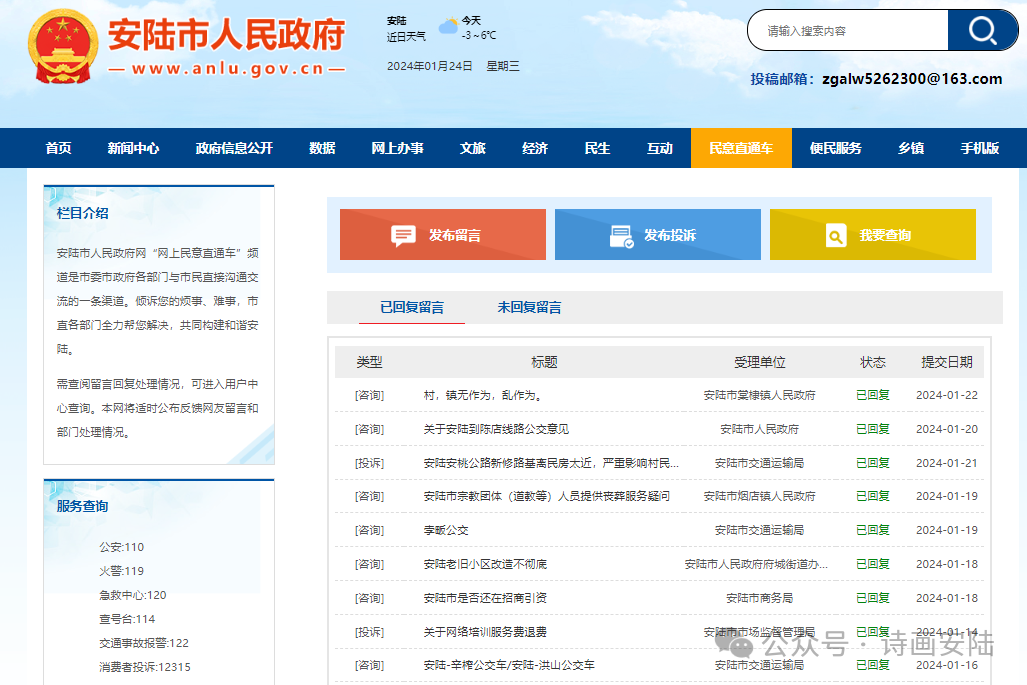
Task: Click the 类型 column header
Action: click(368, 362)
